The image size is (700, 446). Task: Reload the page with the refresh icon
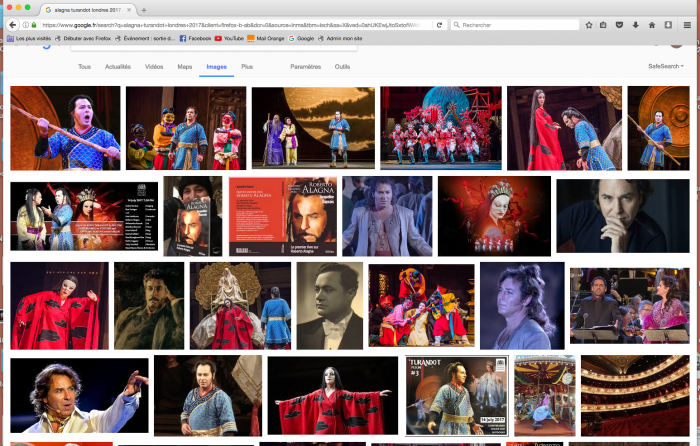tap(439, 25)
